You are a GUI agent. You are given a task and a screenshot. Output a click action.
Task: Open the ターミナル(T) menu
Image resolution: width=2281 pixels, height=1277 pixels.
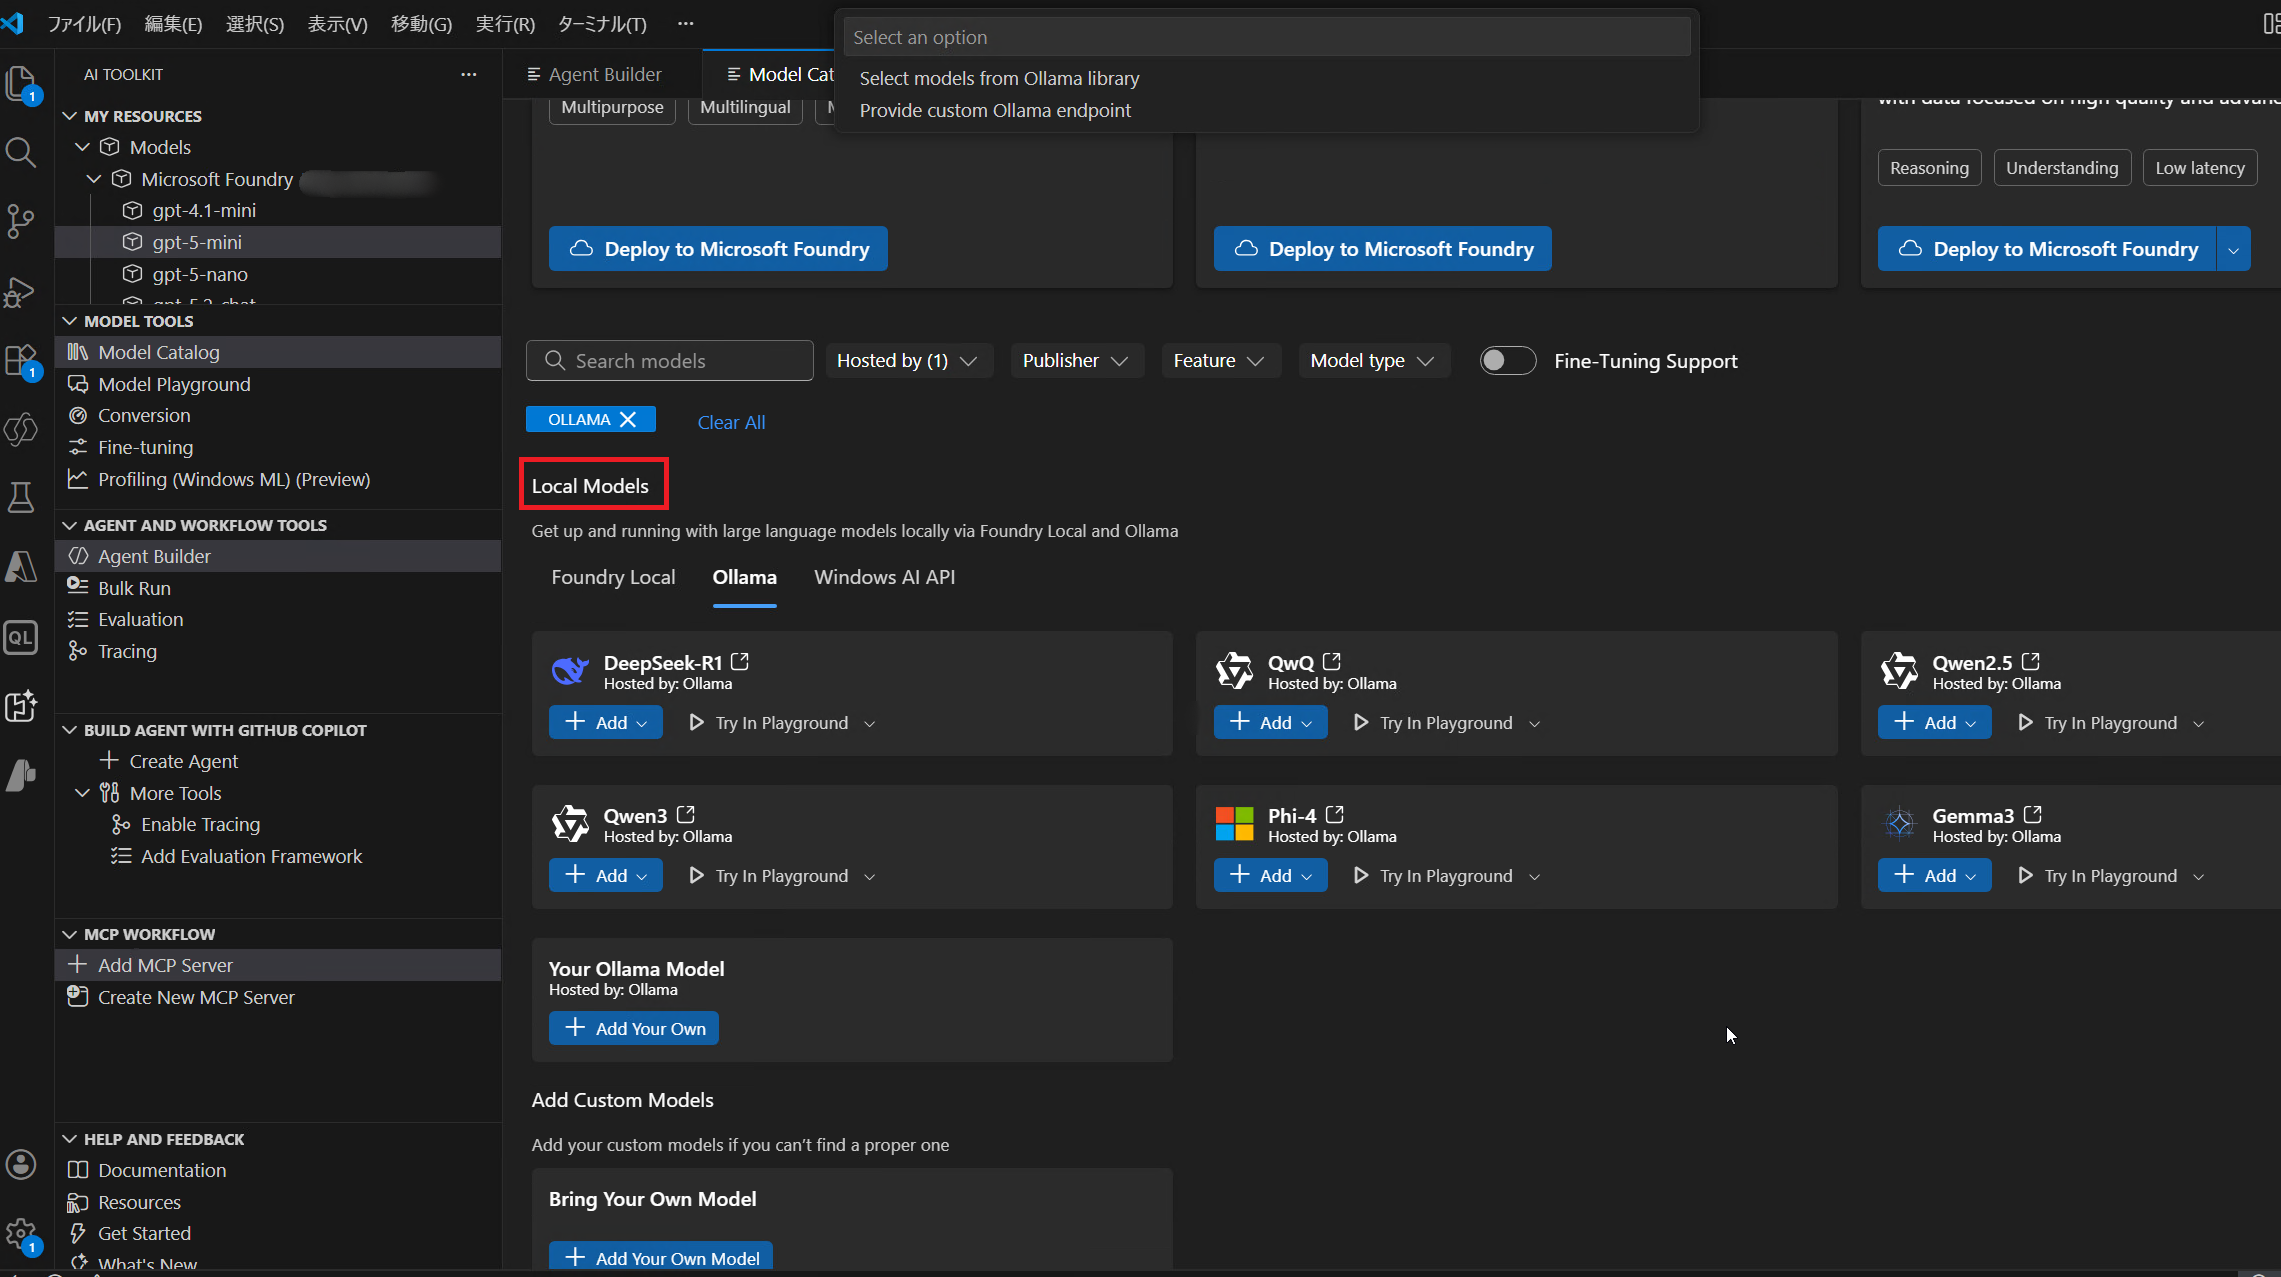coord(602,24)
